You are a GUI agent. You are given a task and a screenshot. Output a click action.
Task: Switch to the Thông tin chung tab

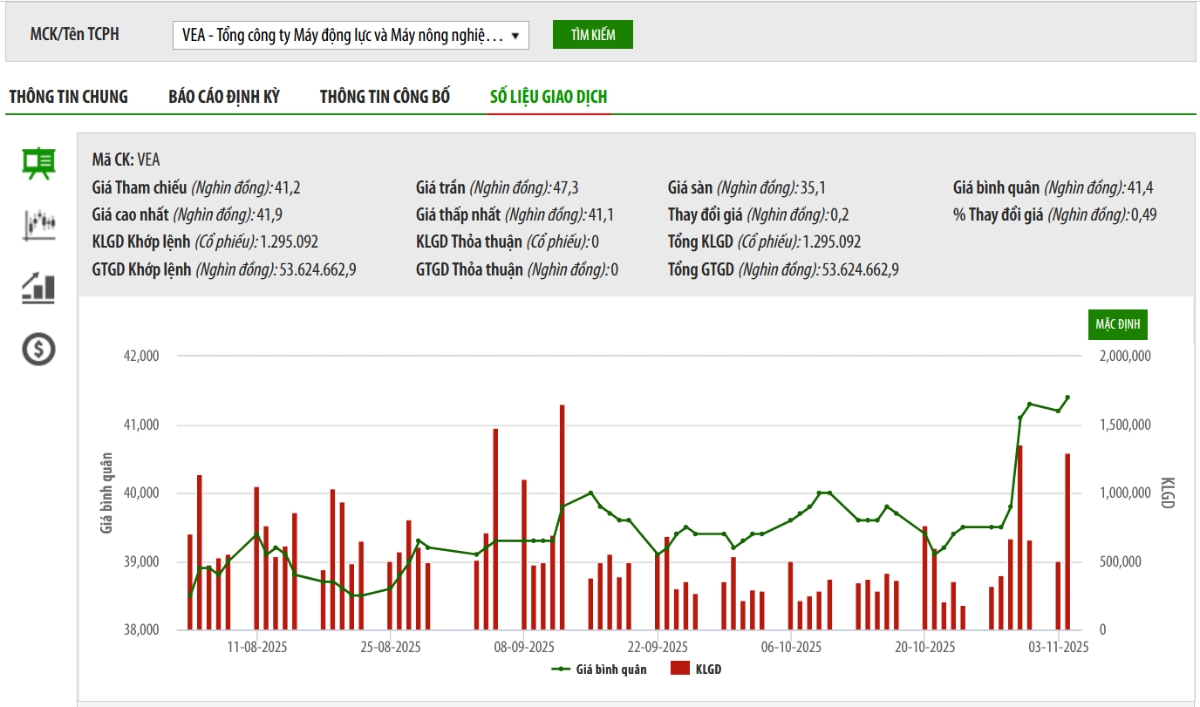pos(69,97)
